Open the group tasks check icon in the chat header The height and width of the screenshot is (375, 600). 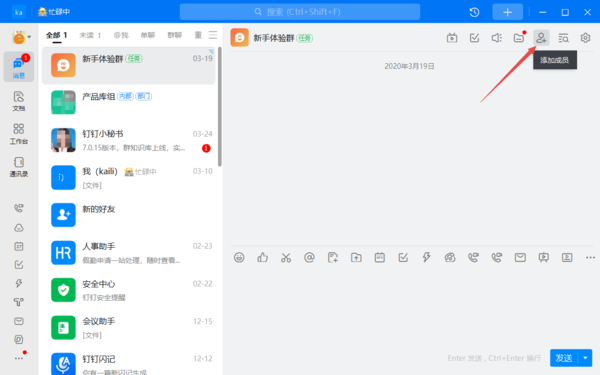tap(474, 38)
